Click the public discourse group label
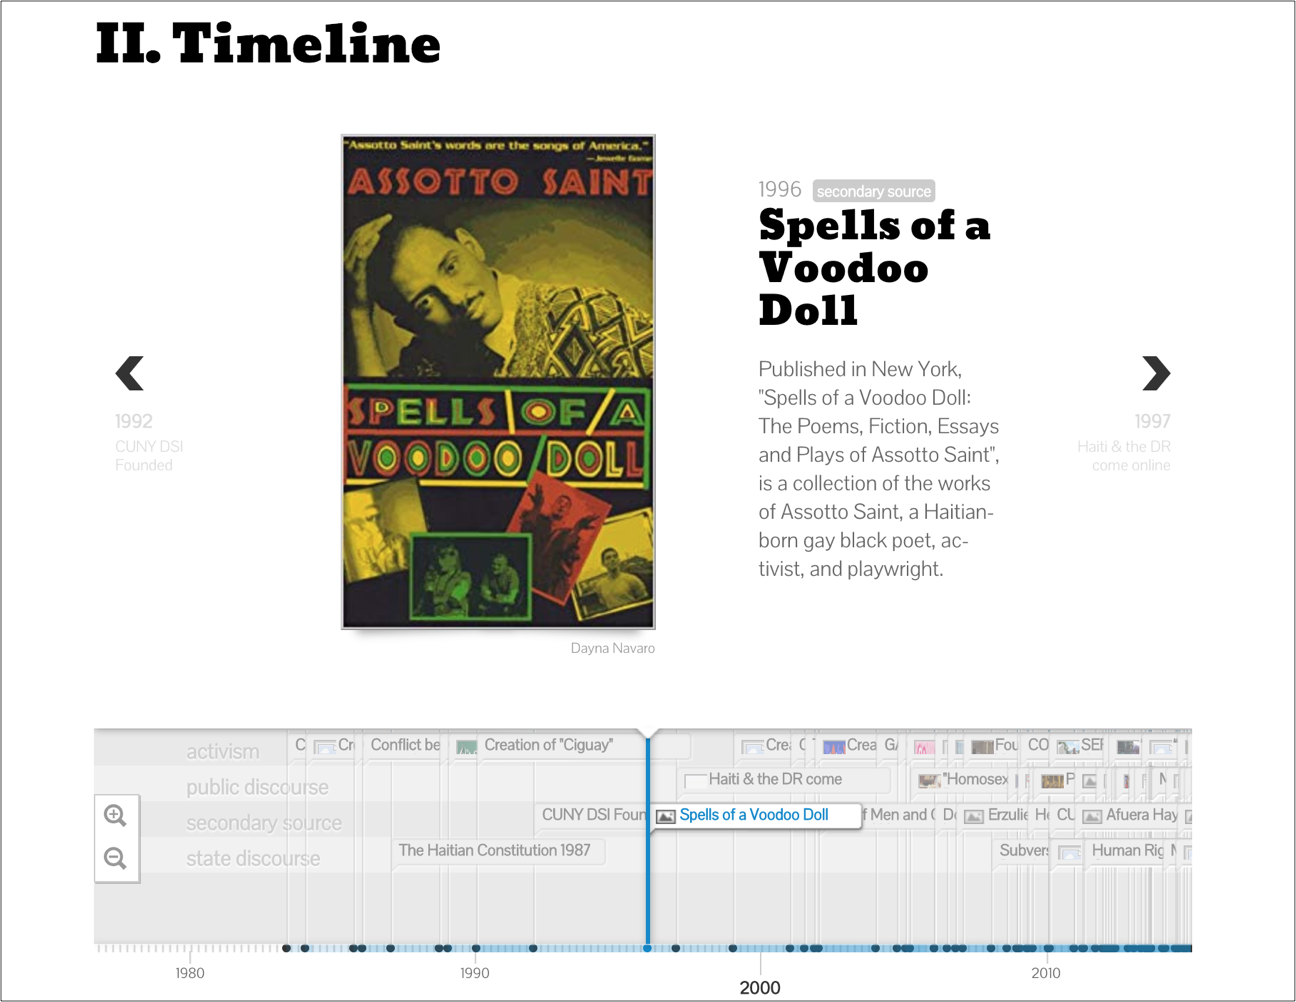The height and width of the screenshot is (1002, 1296). 257,787
